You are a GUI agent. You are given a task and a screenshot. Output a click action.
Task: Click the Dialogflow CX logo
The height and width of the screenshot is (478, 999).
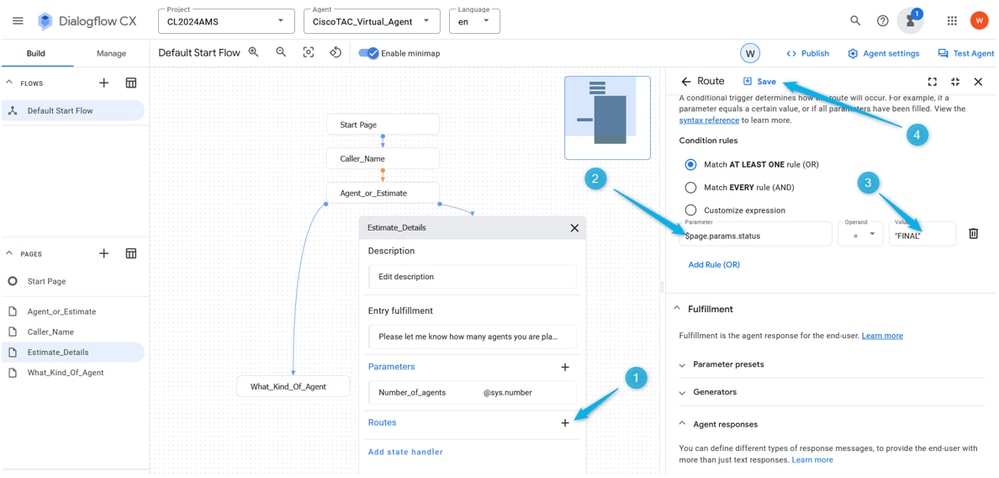click(86, 21)
